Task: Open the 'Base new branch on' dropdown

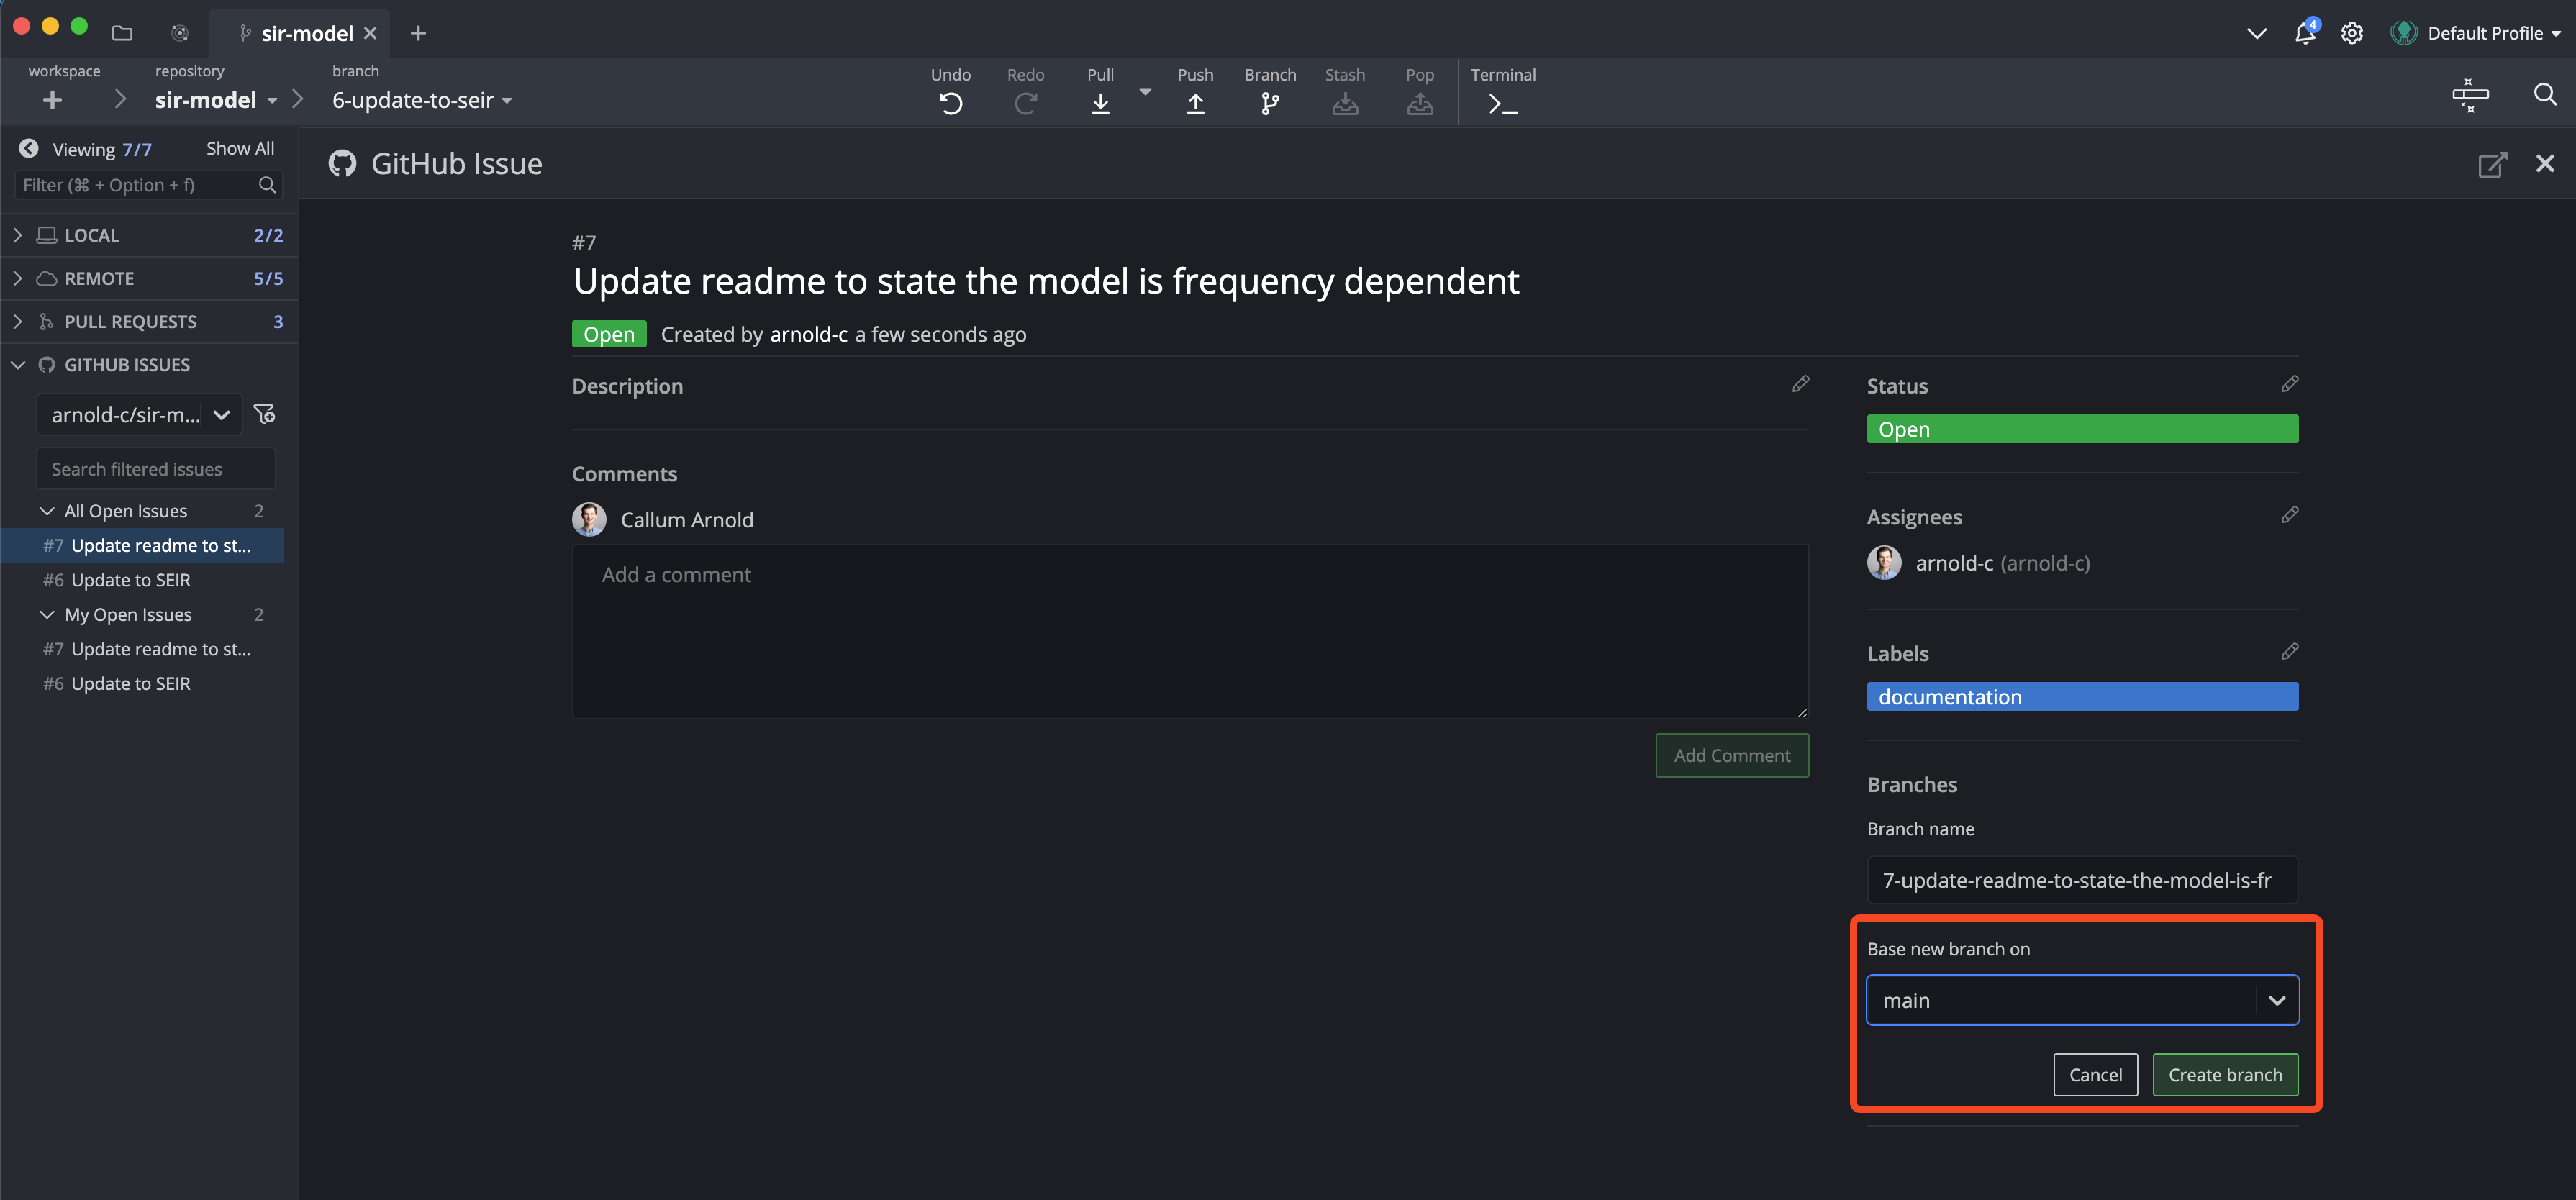Action: 2277,1000
